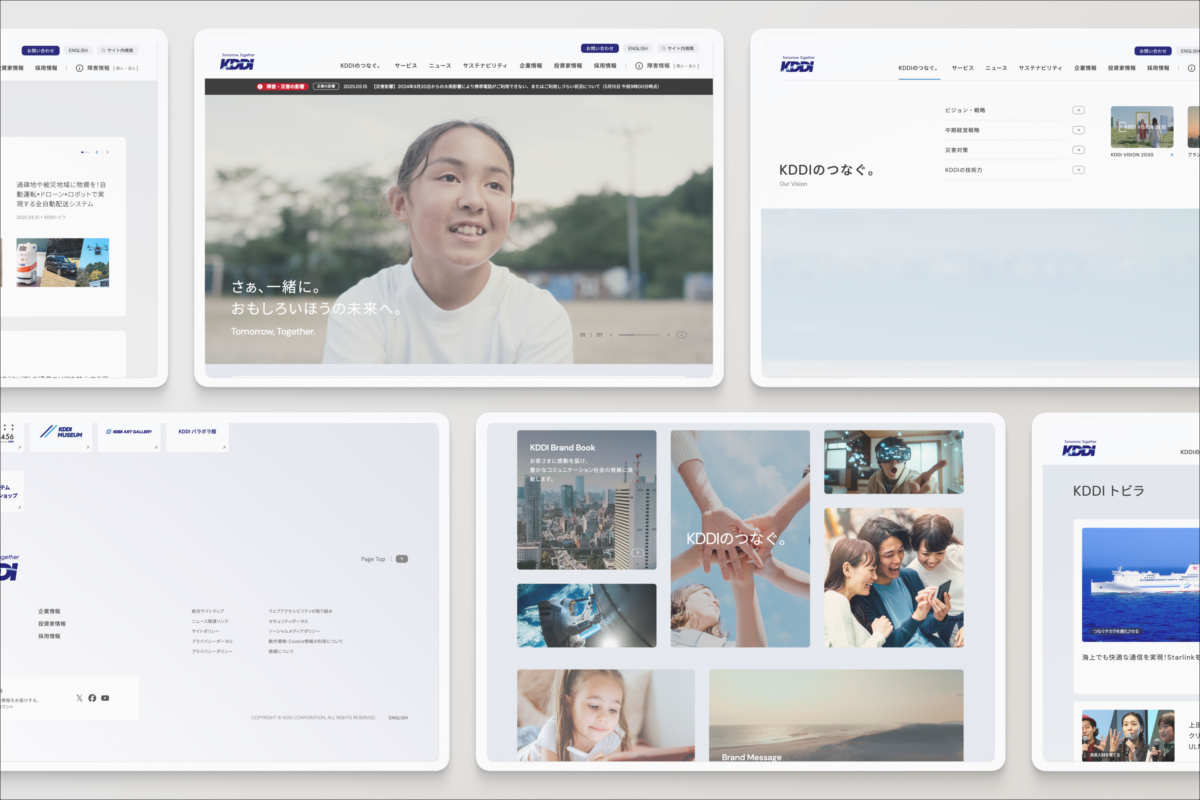Switch to ENGLISH on the hero page header

(638, 48)
